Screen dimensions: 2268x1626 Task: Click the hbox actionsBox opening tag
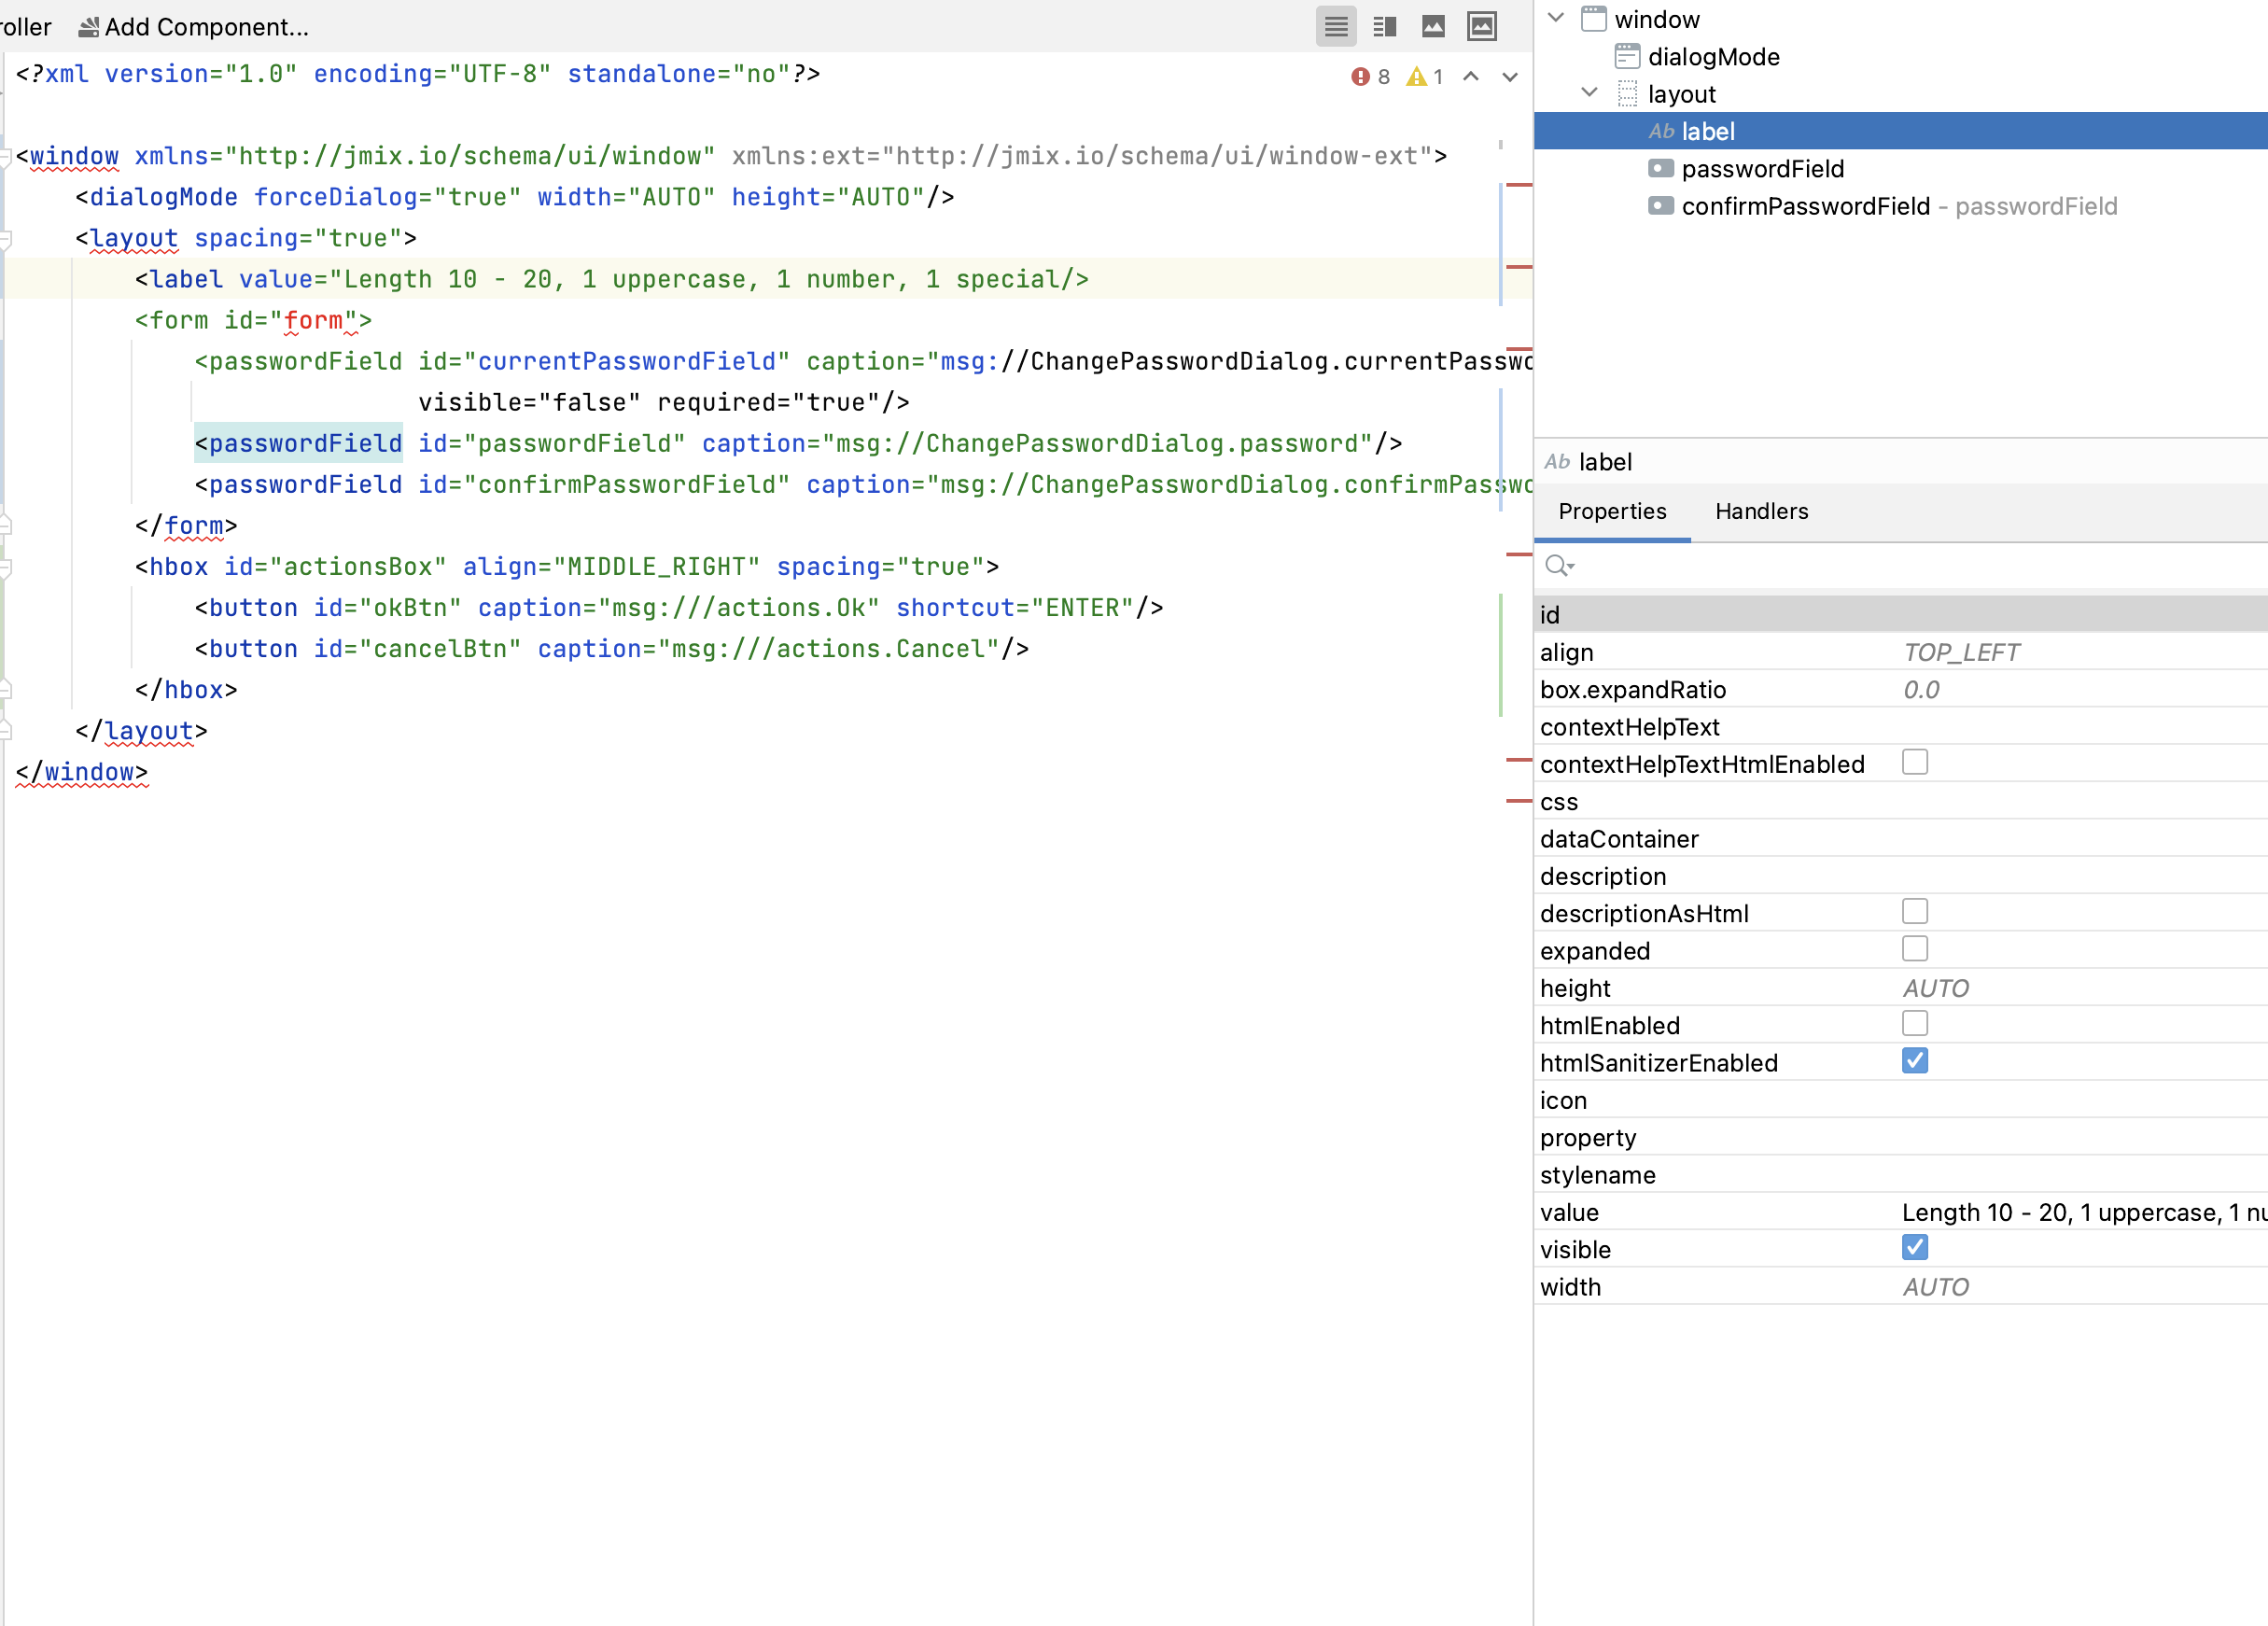click(567, 567)
